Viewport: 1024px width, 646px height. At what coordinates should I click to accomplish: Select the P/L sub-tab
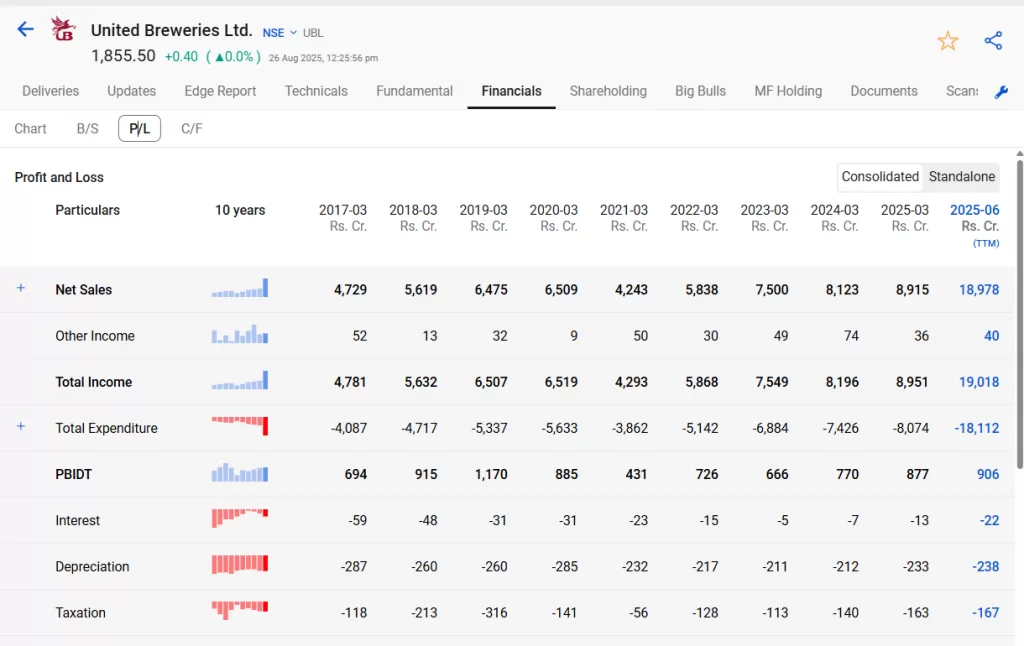pos(139,129)
